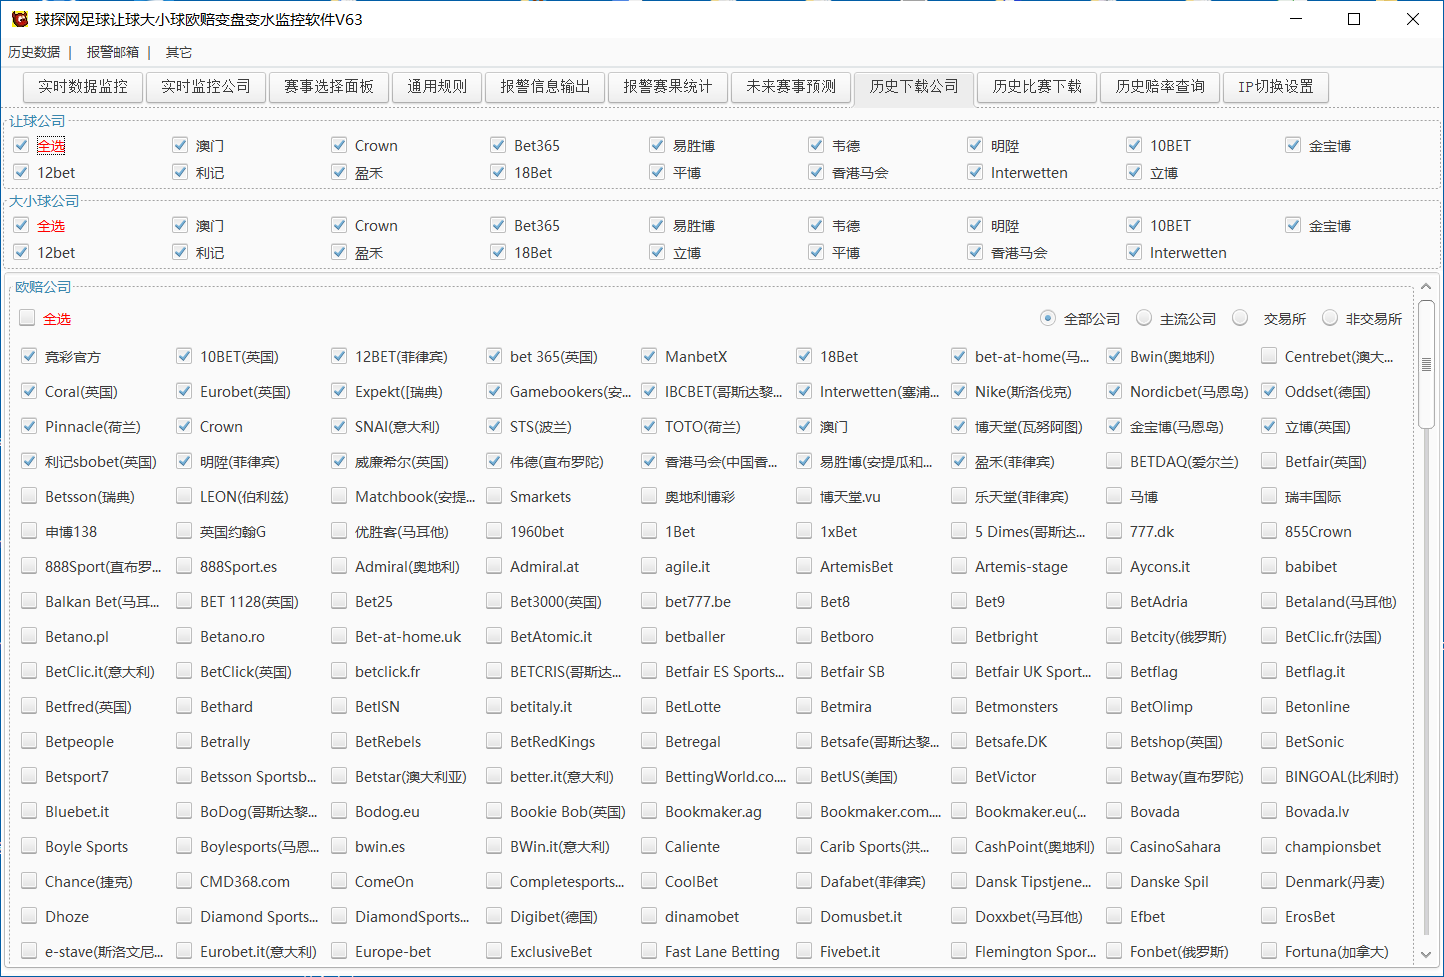Viewport: 1444px width, 977px height.
Task: Click the scrollbar up arrow
Action: [1427, 287]
